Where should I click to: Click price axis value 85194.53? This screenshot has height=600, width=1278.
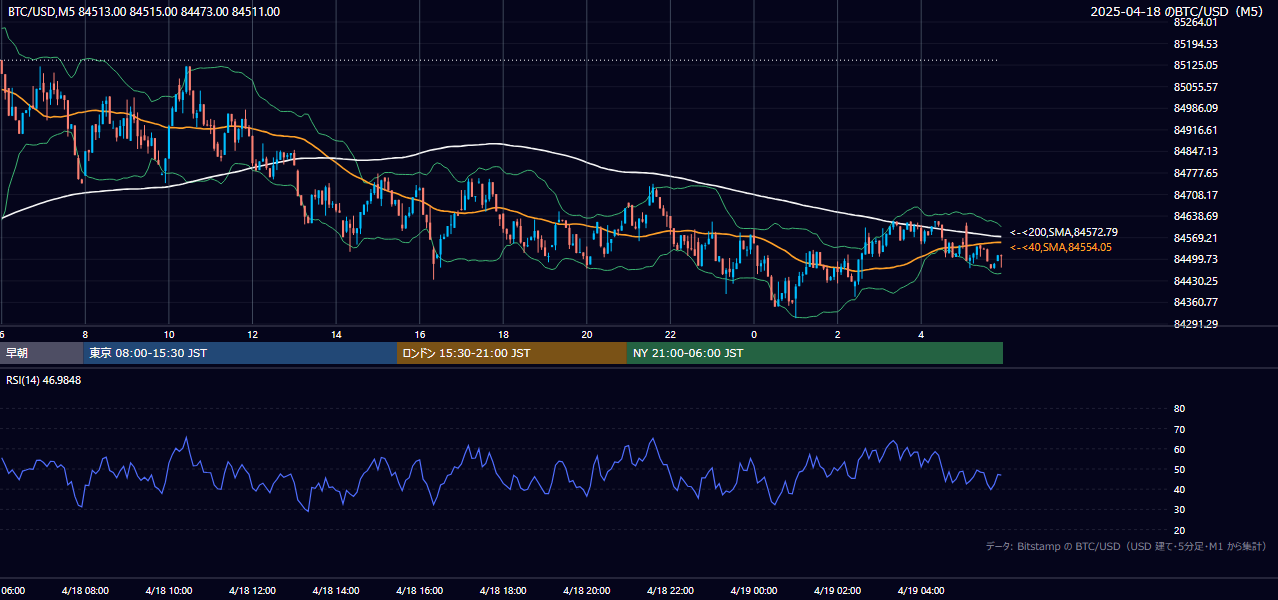click(1195, 44)
